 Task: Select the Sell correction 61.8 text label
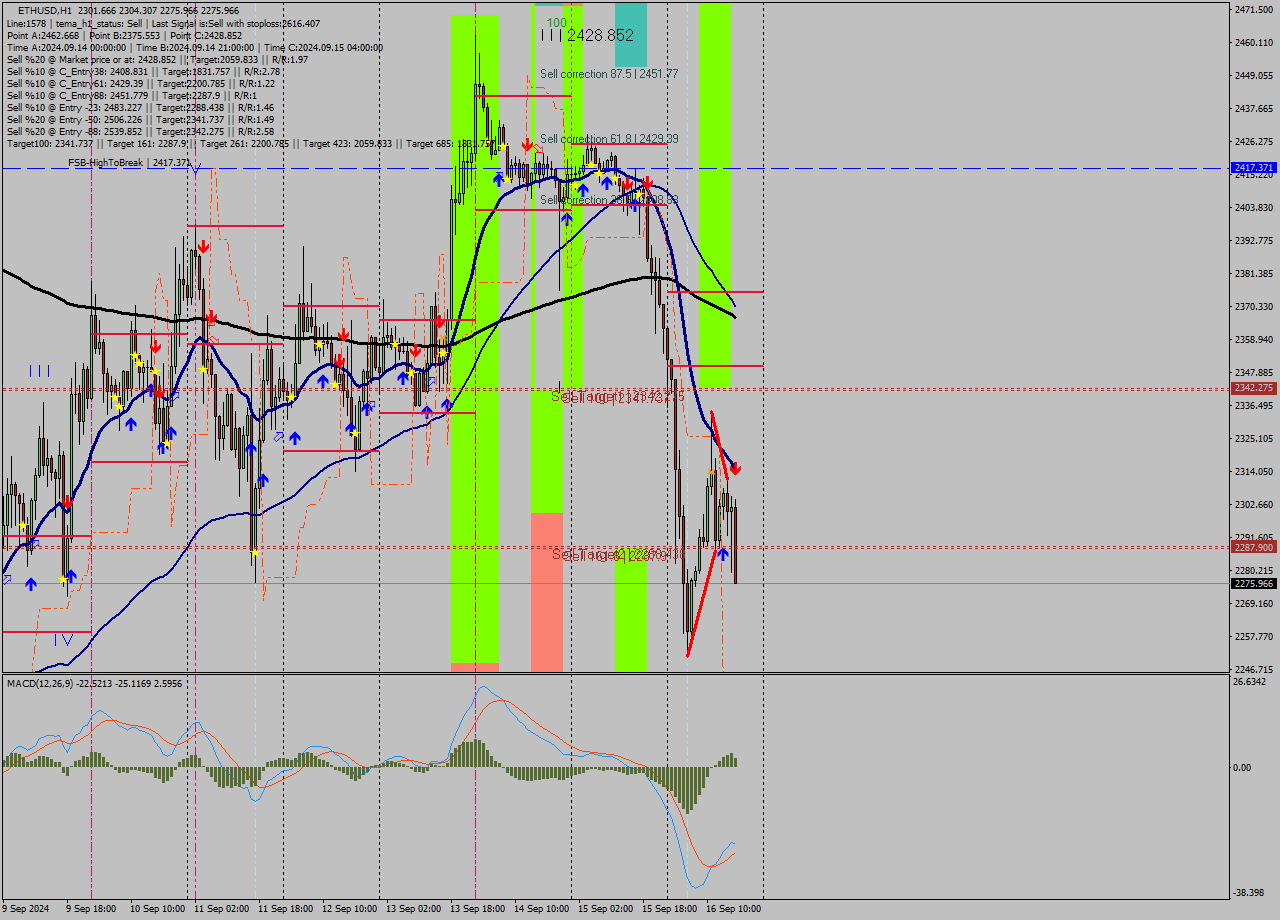tap(608, 139)
